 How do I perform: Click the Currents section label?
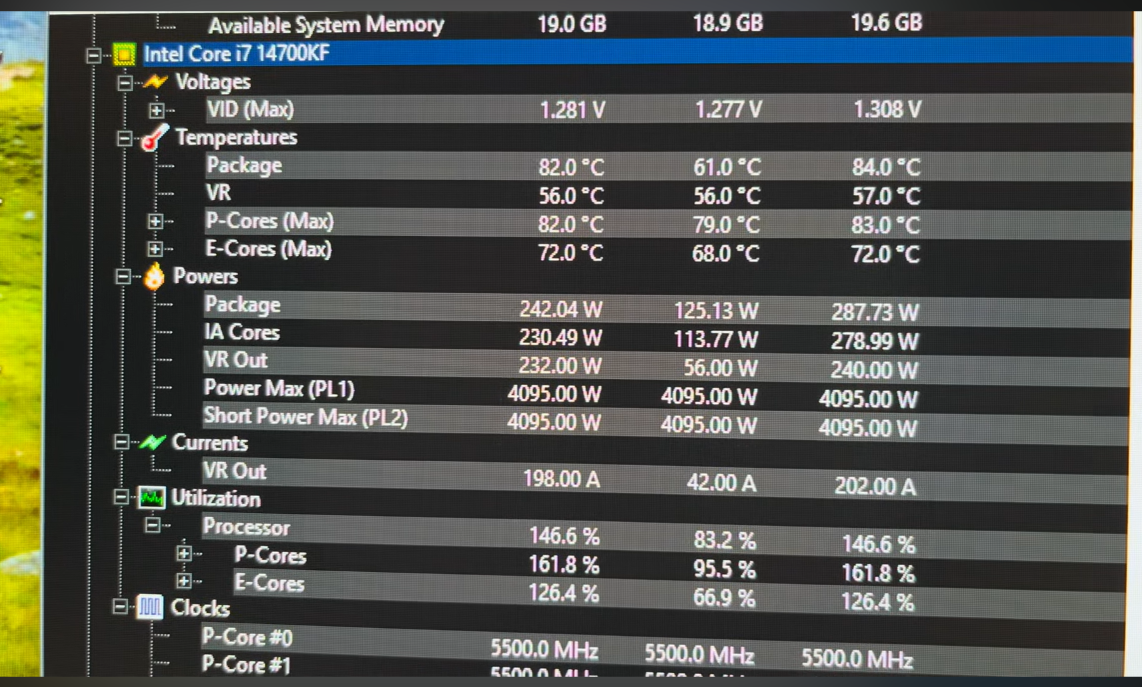210,442
